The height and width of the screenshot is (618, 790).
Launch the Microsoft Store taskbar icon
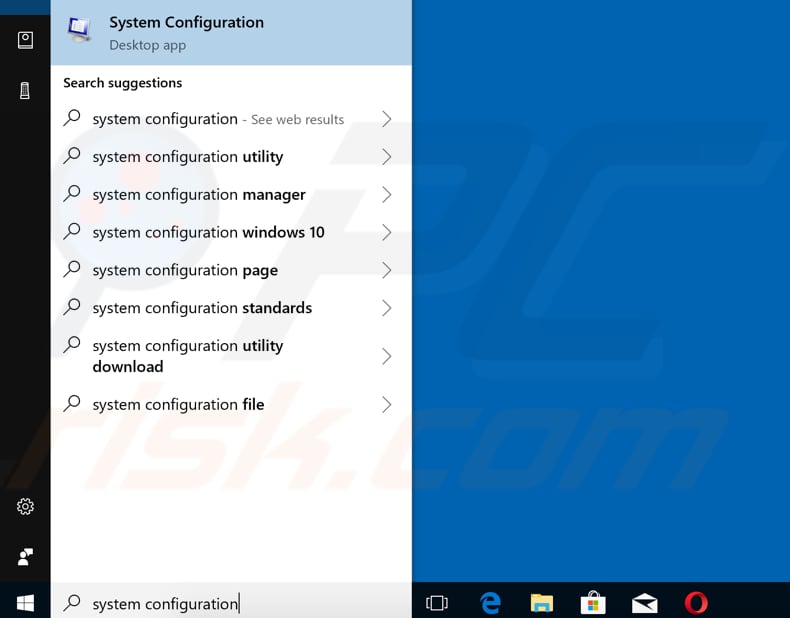tap(593, 603)
